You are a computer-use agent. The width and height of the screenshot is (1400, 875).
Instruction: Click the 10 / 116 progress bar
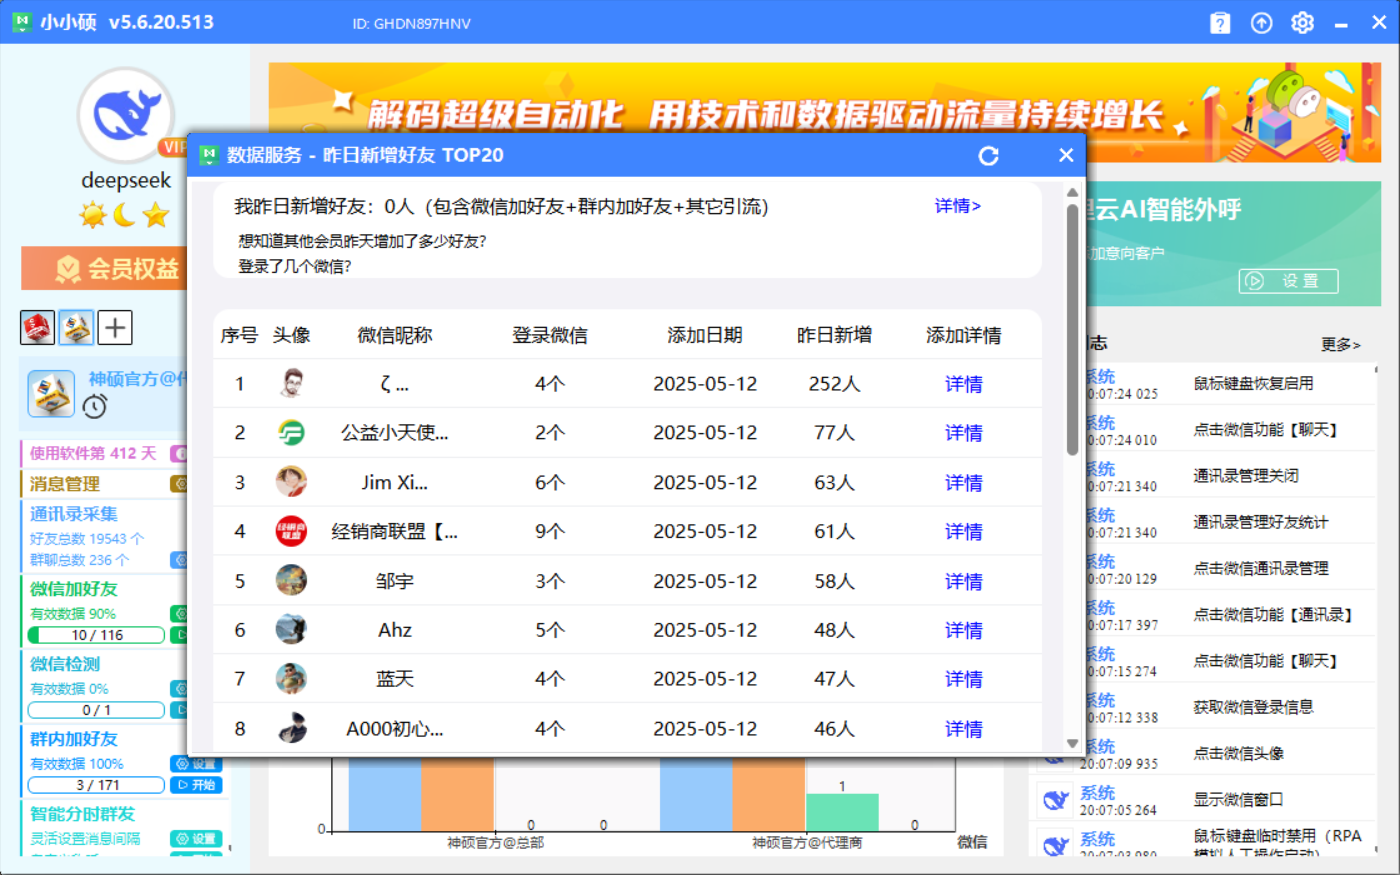pyautogui.click(x=97, y=635)
